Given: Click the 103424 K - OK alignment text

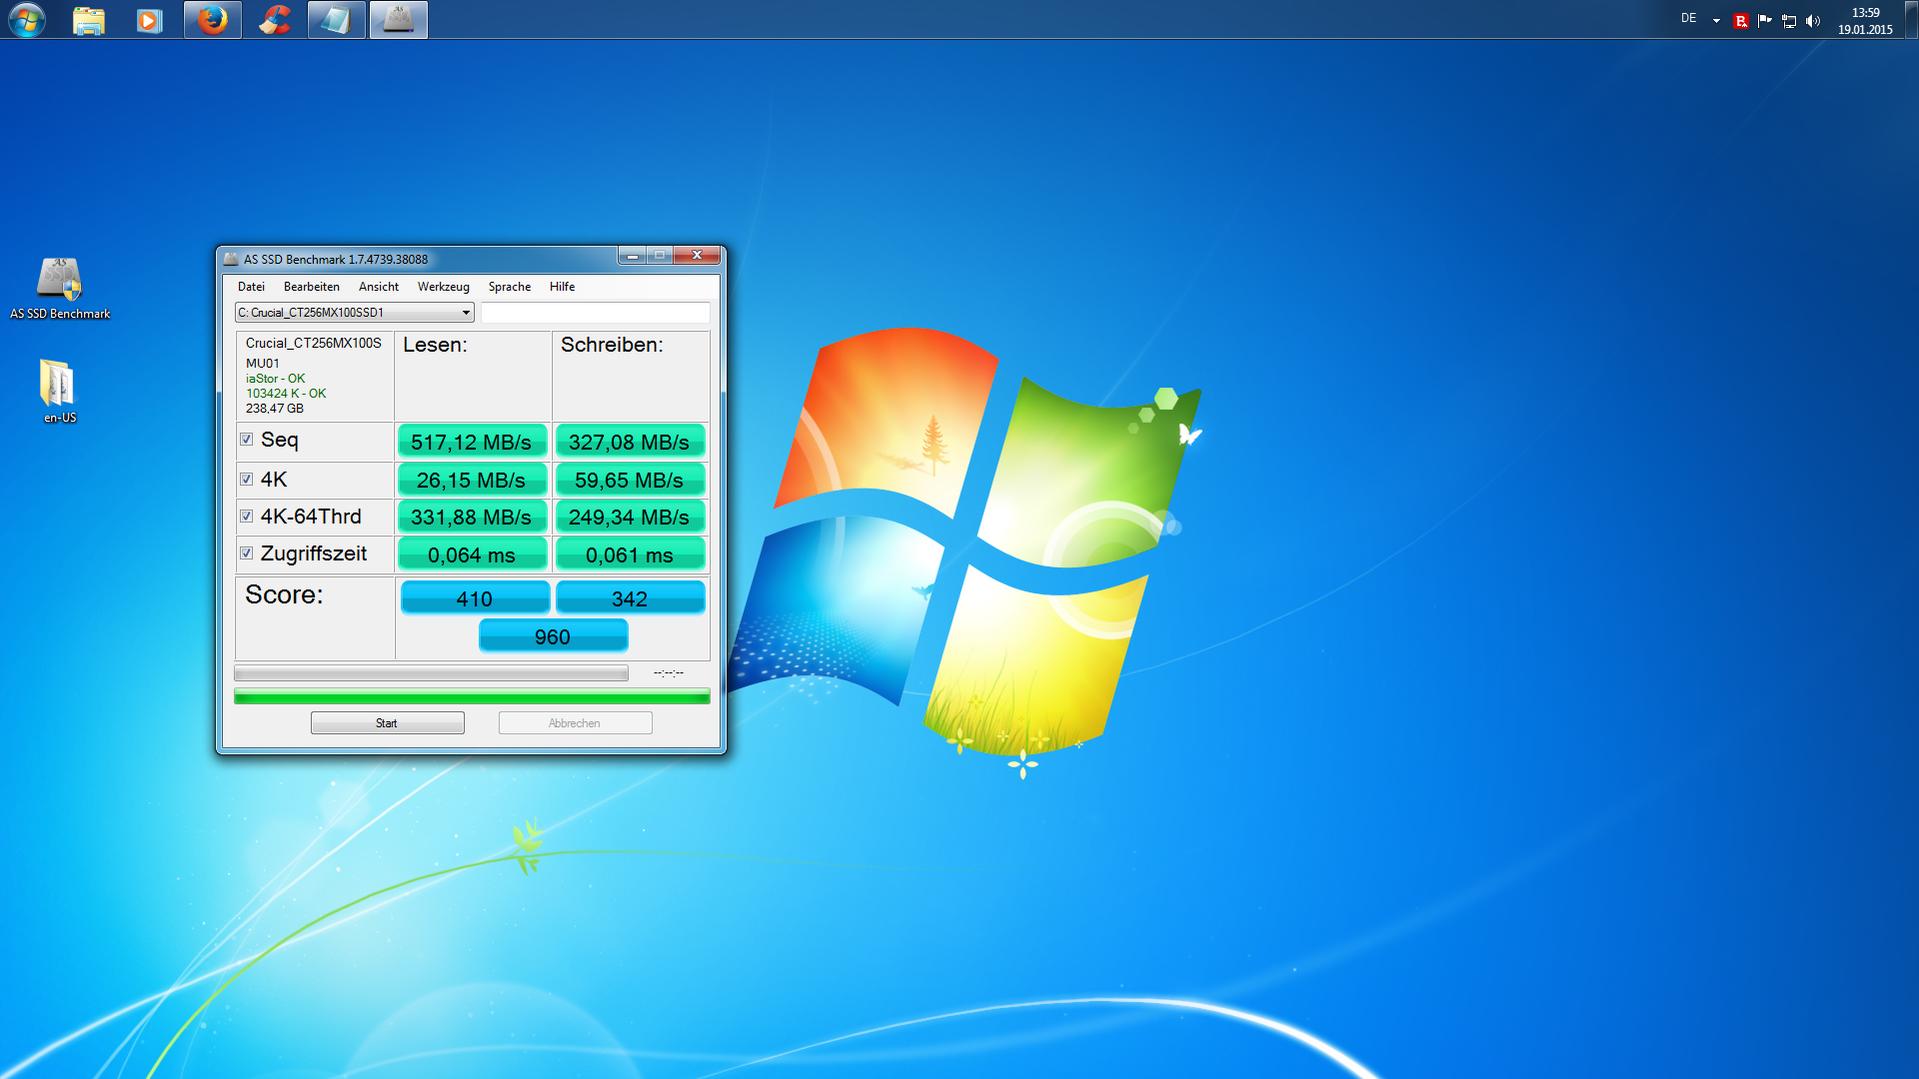Looking at the screenshot, I should tap(286, 393).
